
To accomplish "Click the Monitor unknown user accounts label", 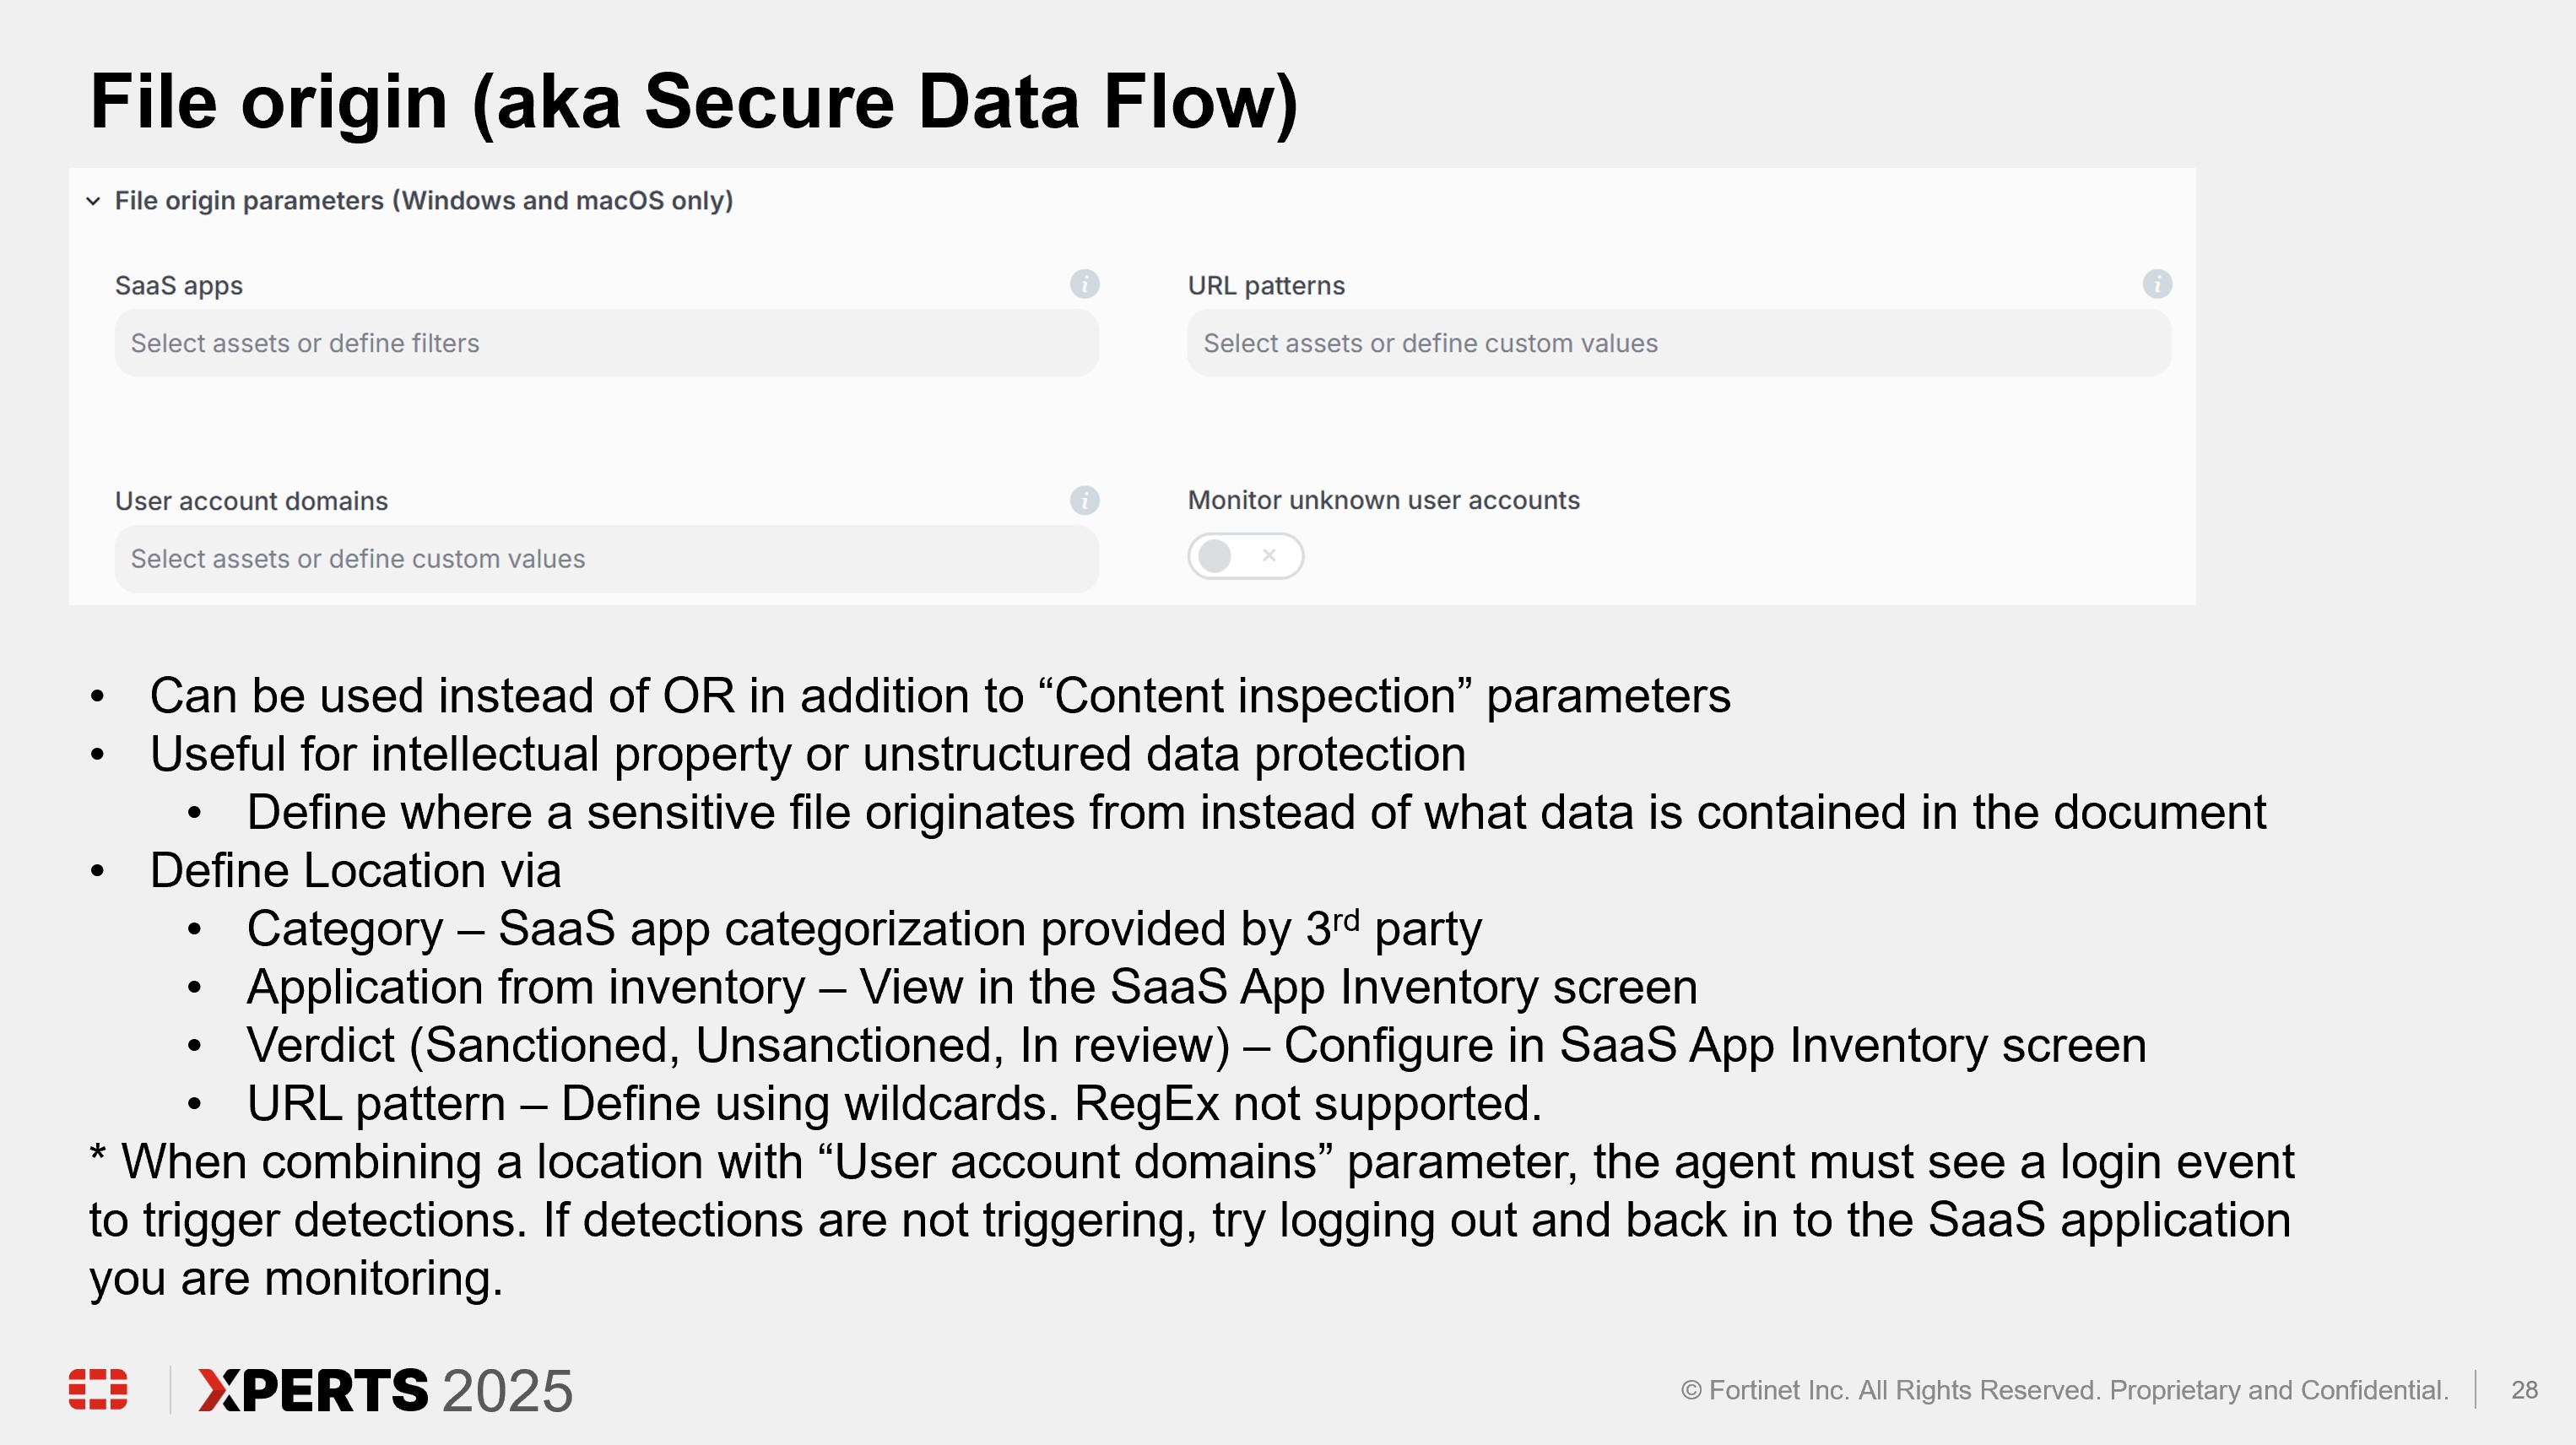I will (1384, 500).
